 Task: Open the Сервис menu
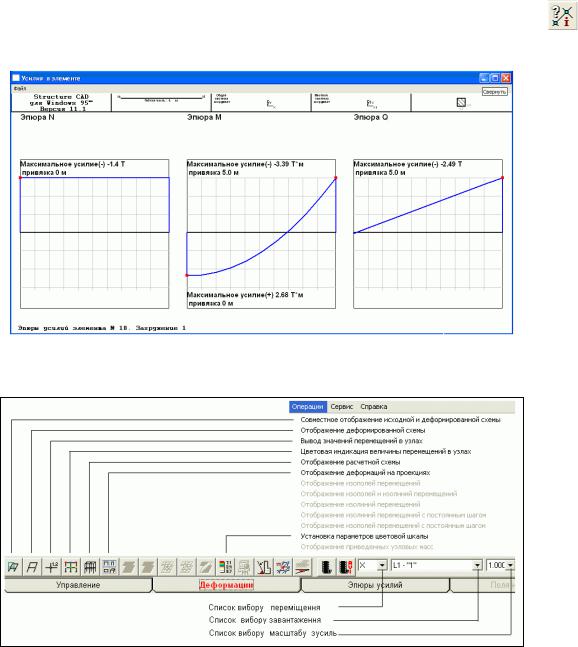[342, 407]
